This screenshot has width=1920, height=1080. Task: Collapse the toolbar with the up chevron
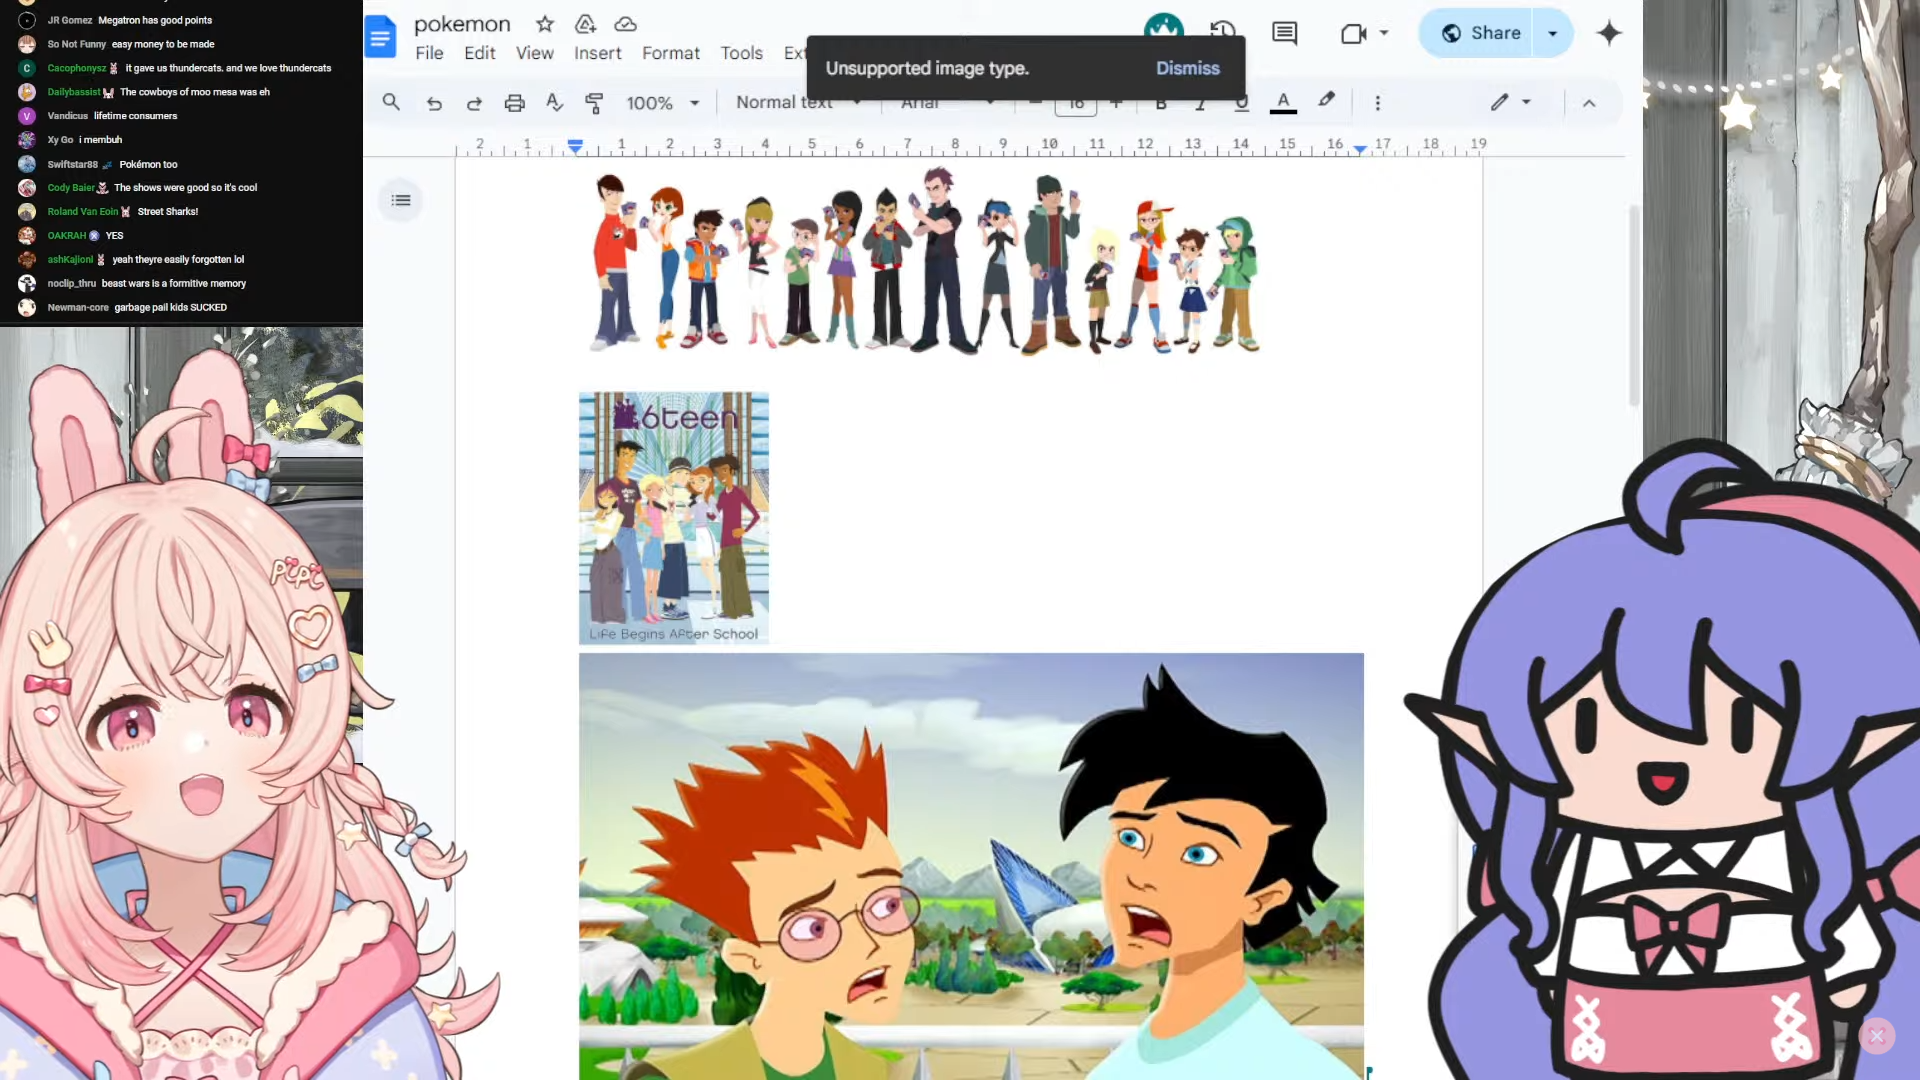[1589, 103]
